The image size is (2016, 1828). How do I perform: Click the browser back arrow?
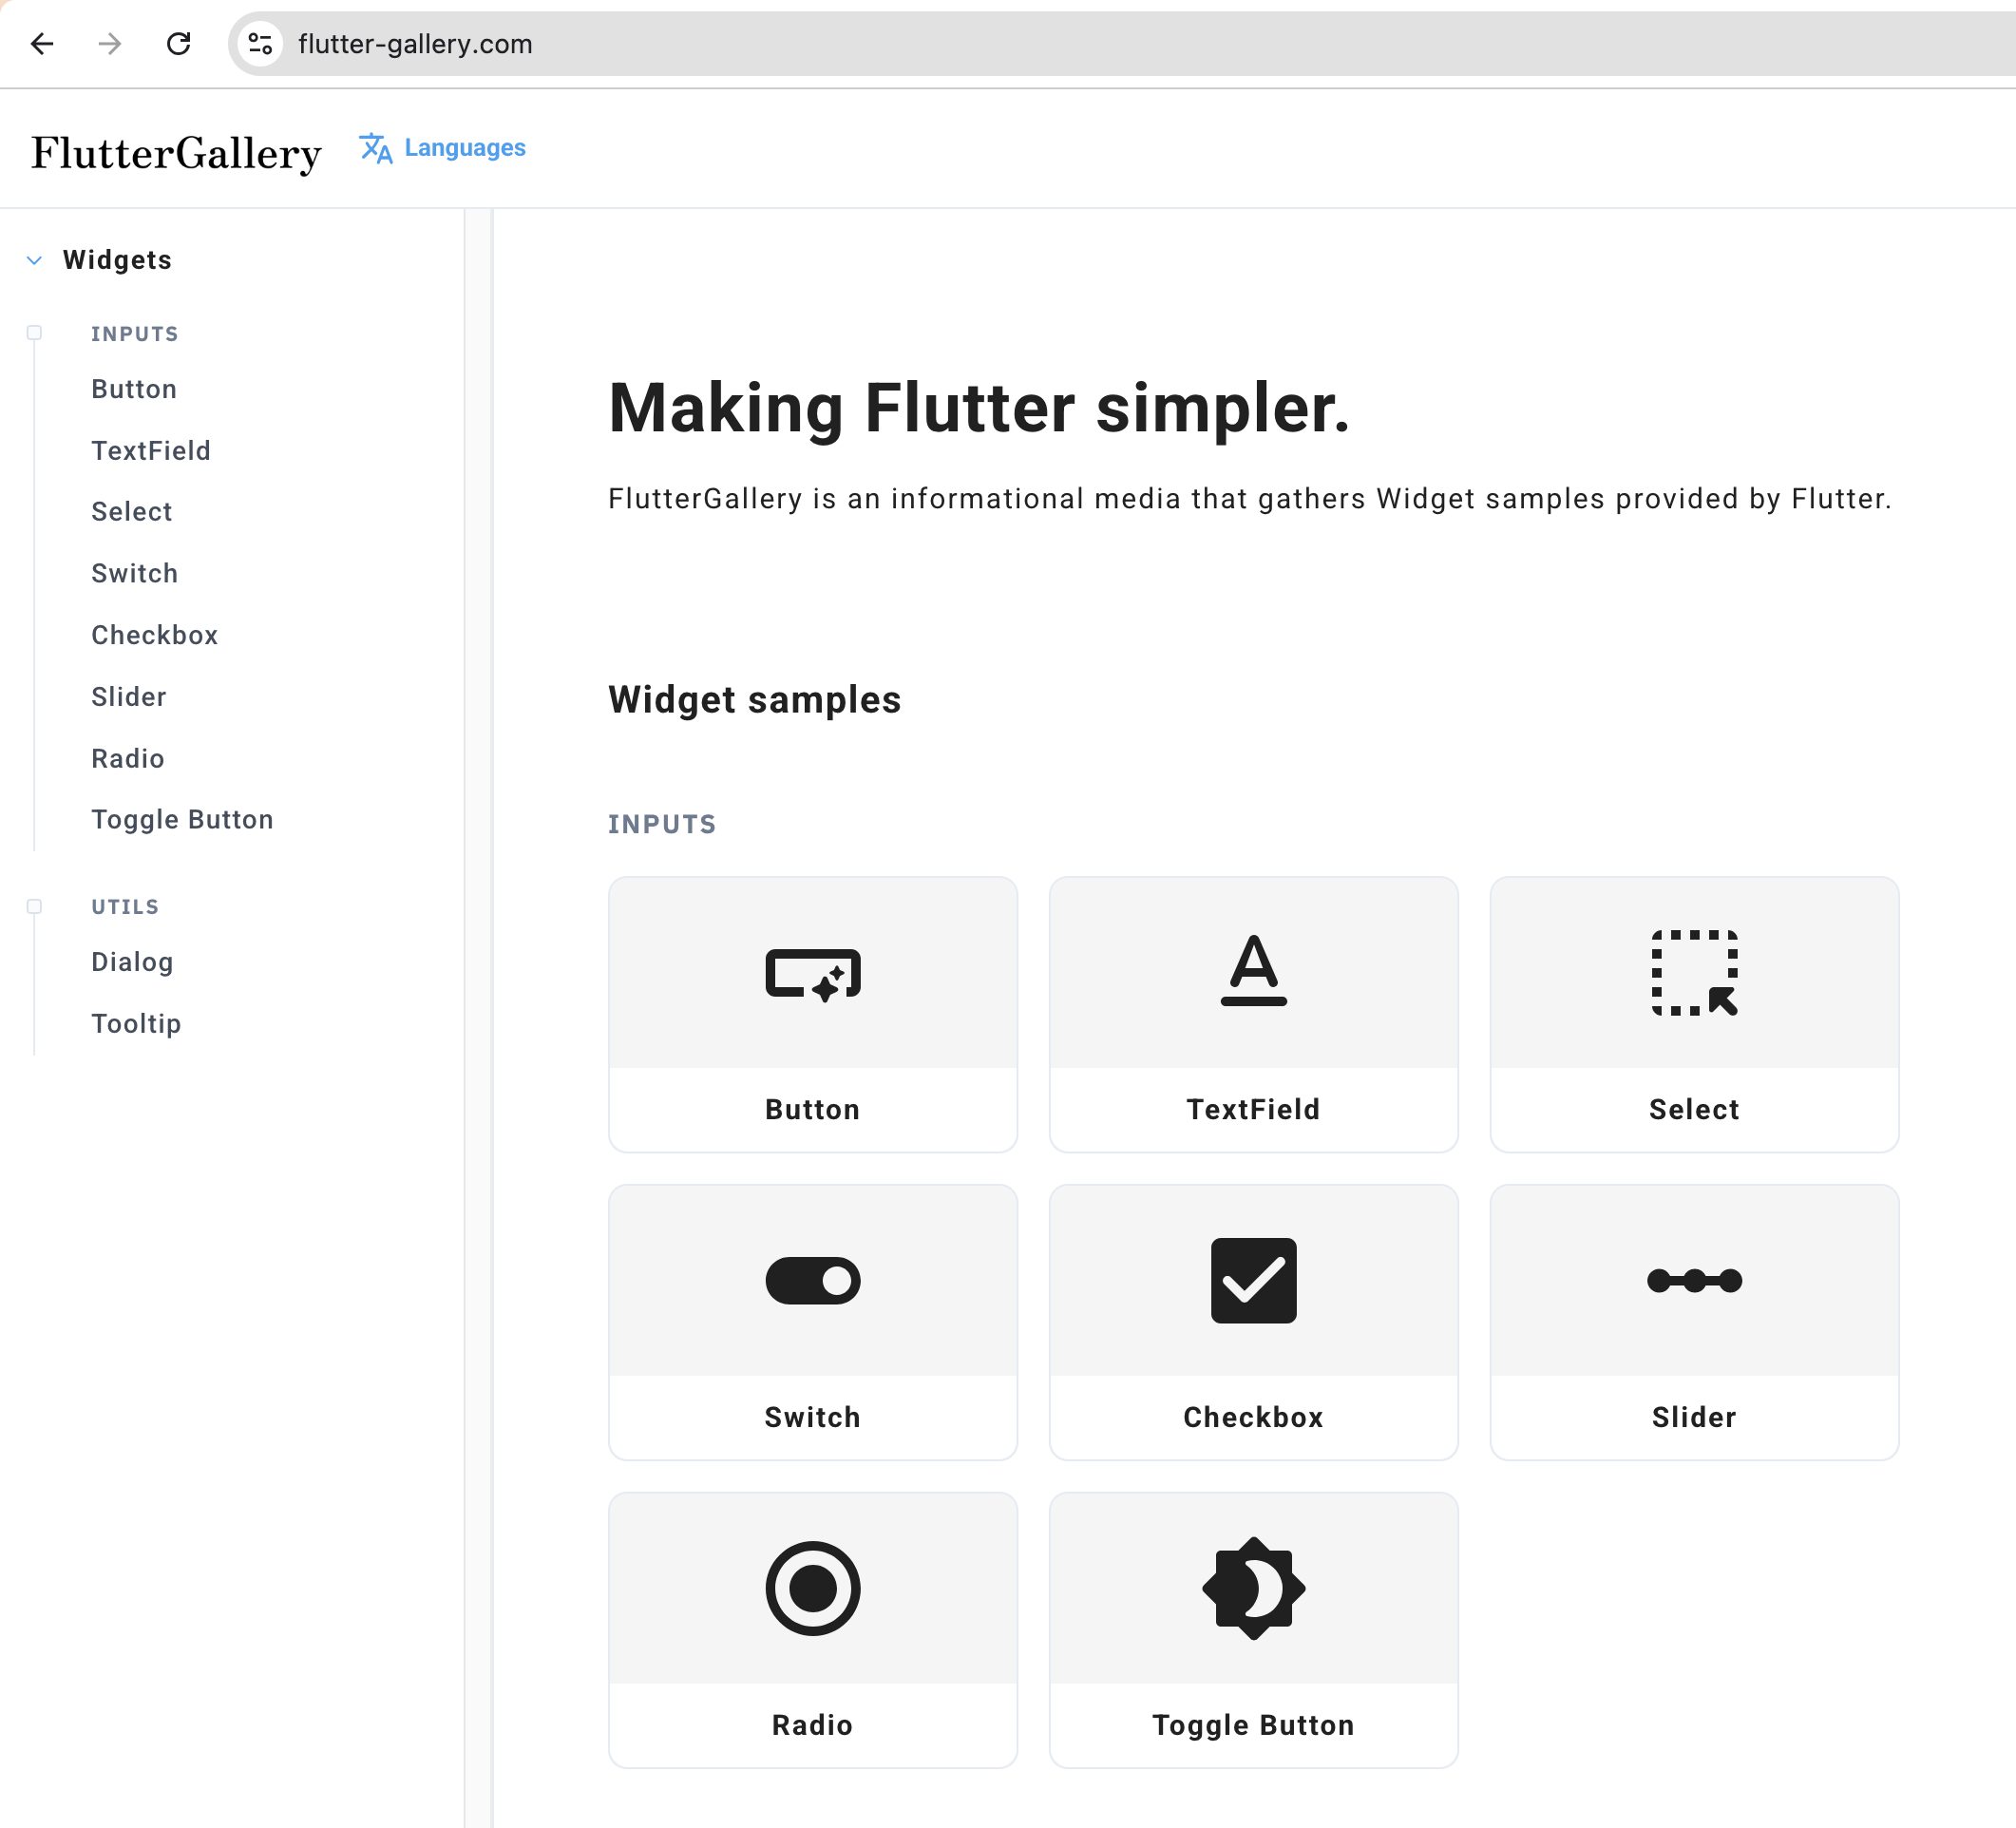point(42,44)
